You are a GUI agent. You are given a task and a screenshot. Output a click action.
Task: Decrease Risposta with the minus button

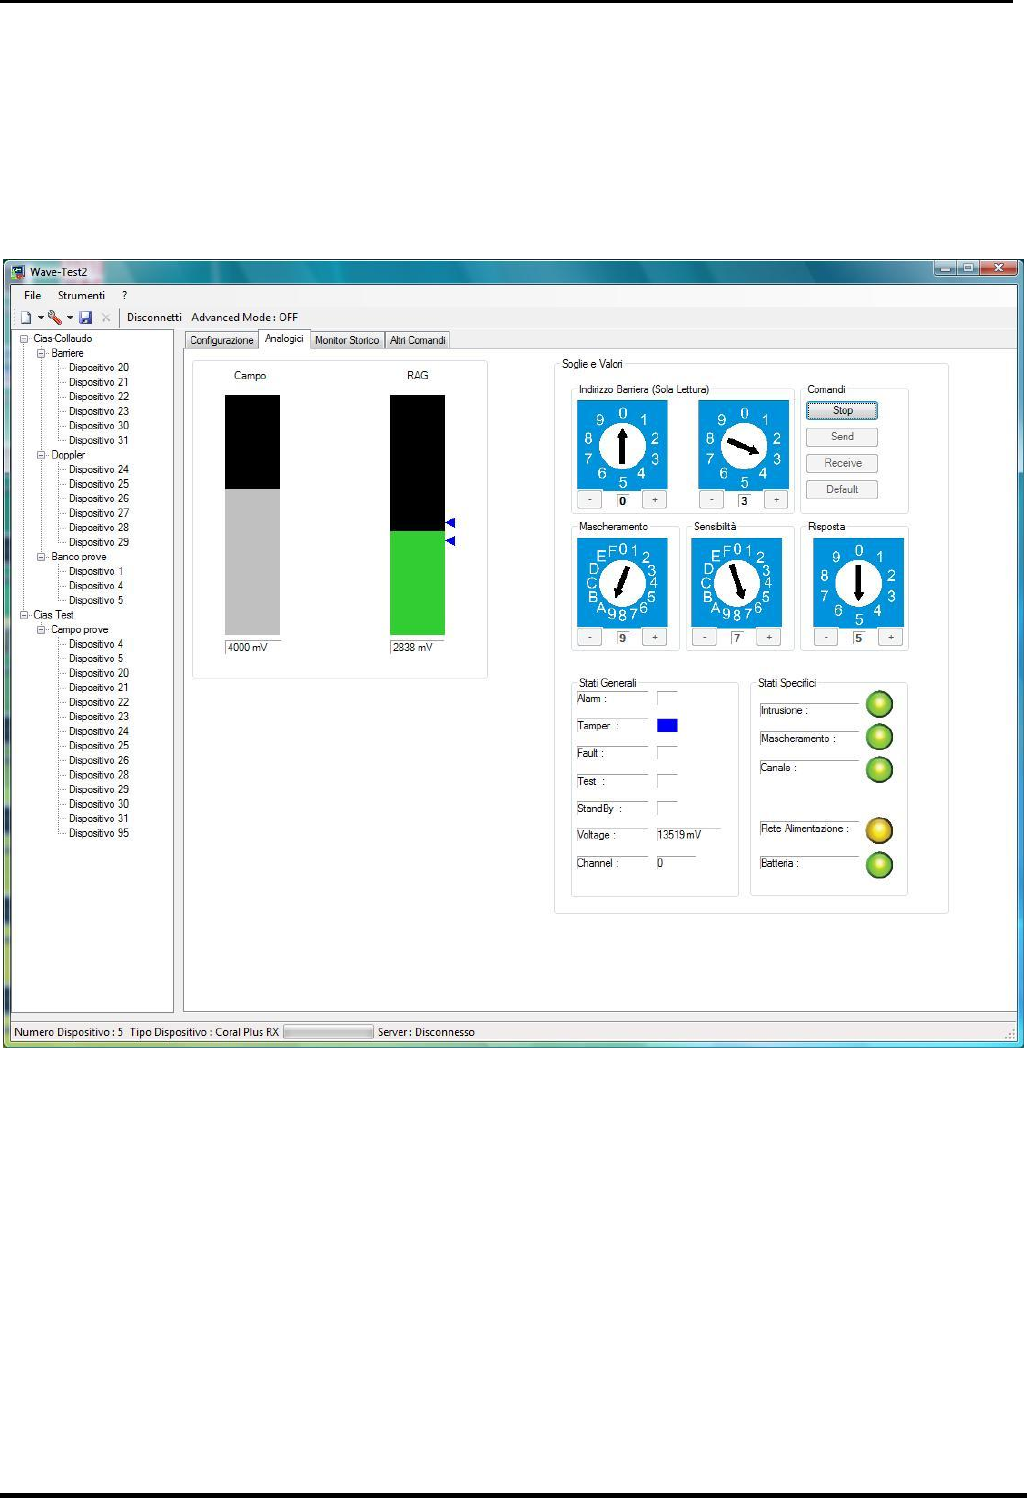click(826, 638)
